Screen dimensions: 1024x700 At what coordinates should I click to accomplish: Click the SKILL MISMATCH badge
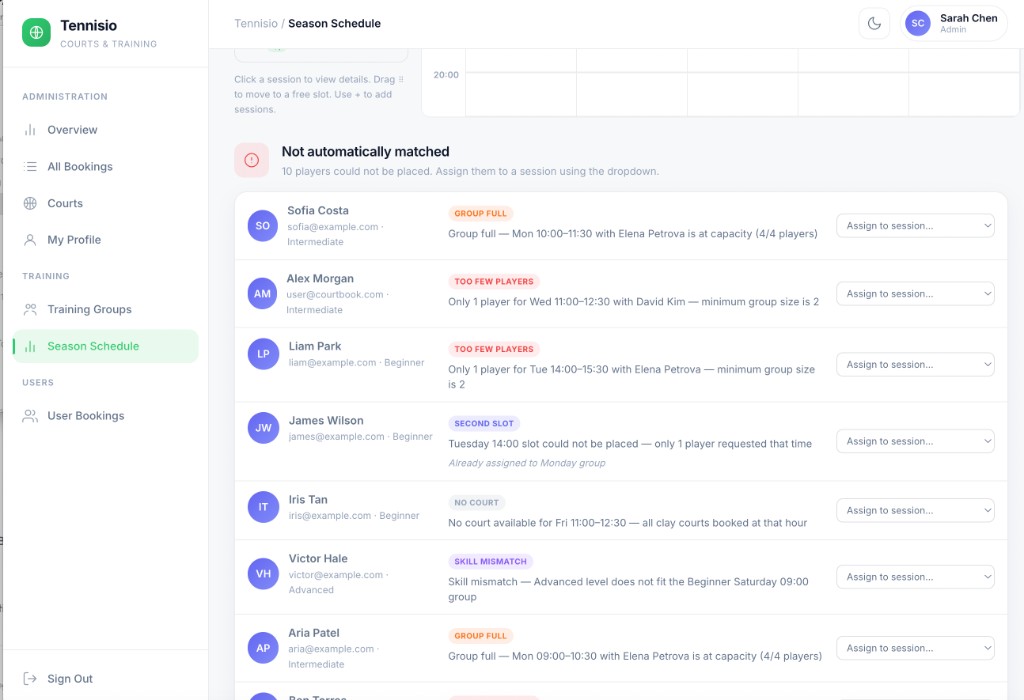490,562
